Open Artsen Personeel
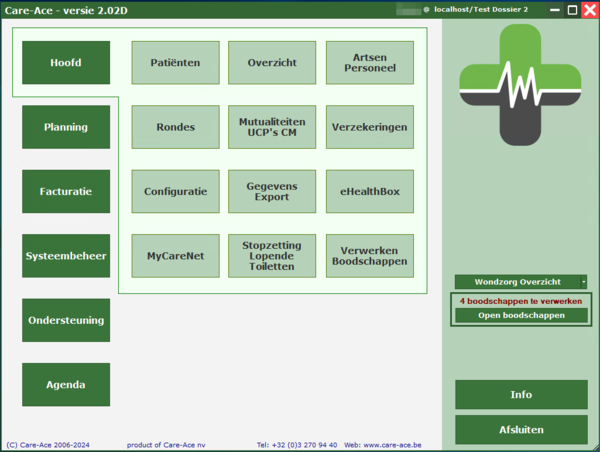The height and width of the screenshot is (452, 600). (369, 63)
